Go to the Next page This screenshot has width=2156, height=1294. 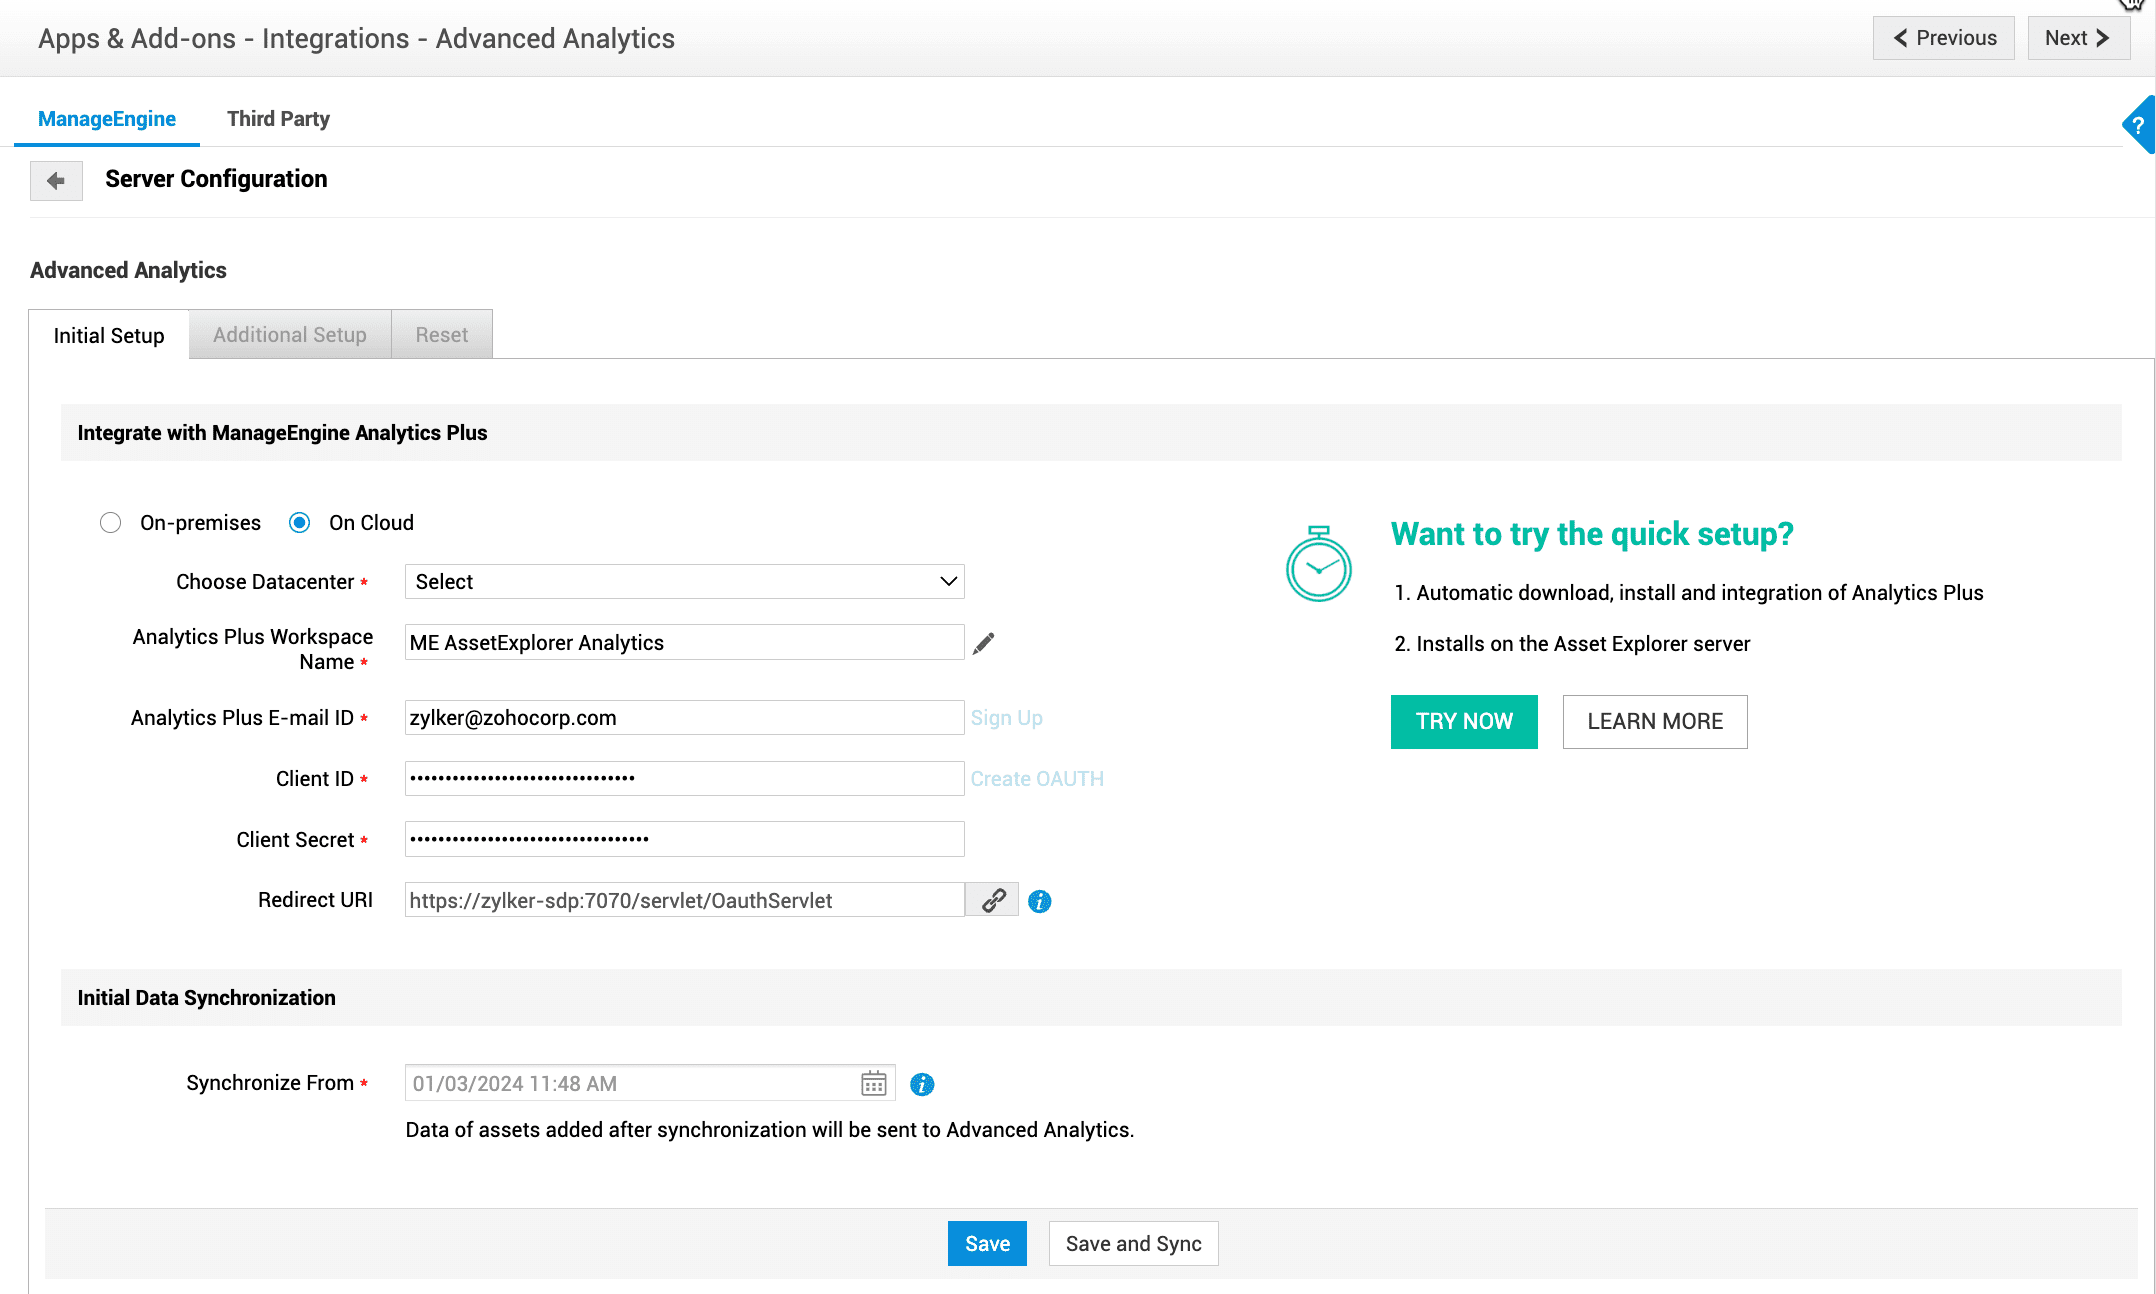coord(2077,38)
